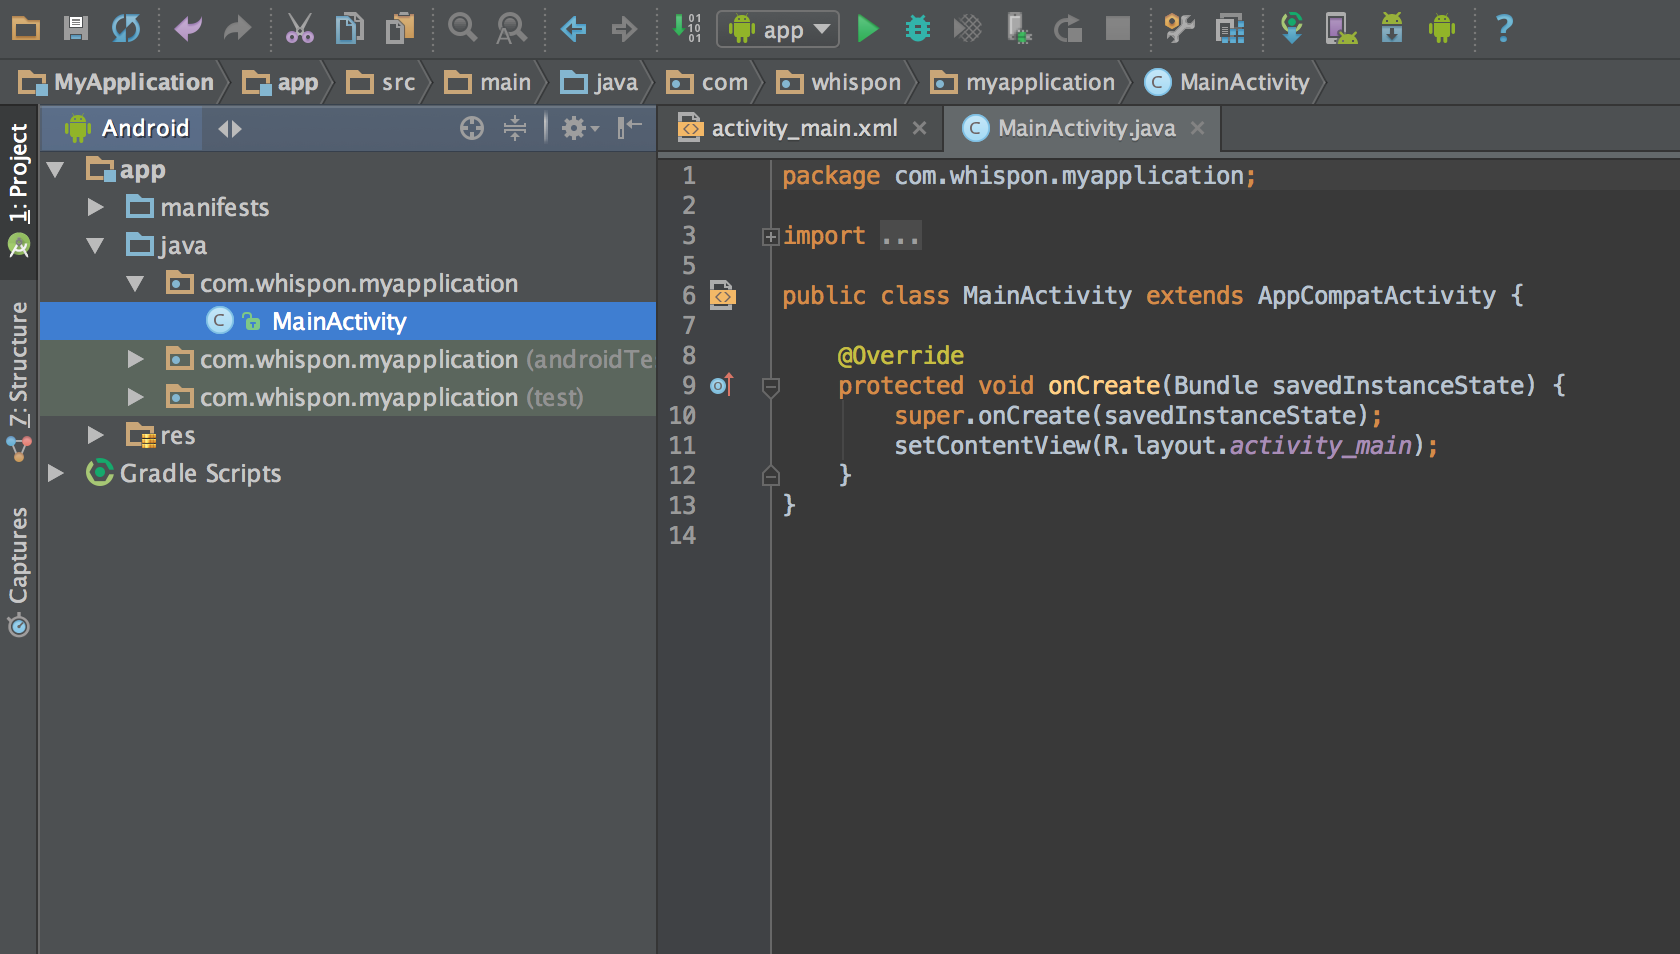Click the AppCompatActivity class name in code
Viewport: 1680px width, 954px height.
[1377, 296]
